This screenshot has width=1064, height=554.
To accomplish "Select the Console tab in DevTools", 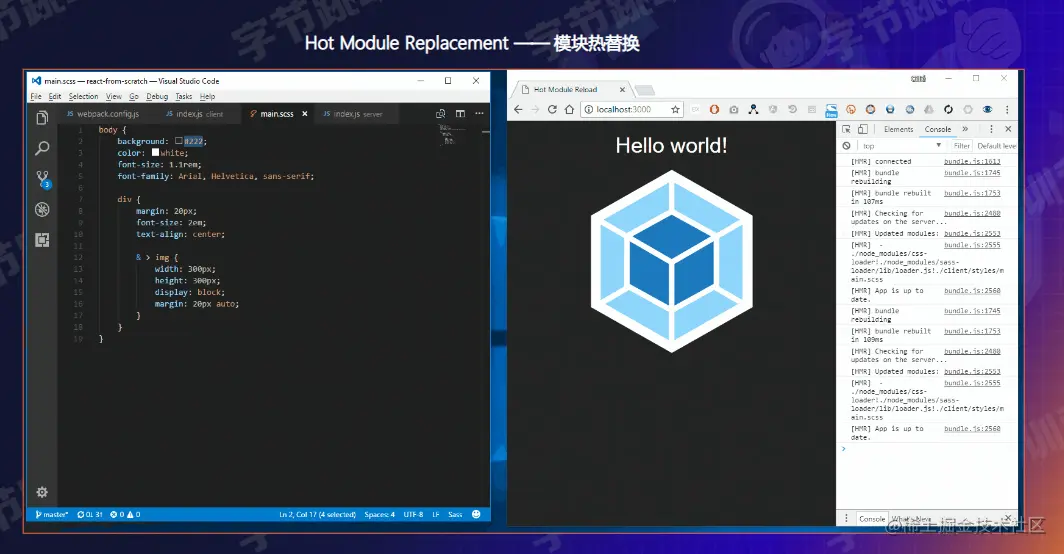I will [x=938, y=129].
